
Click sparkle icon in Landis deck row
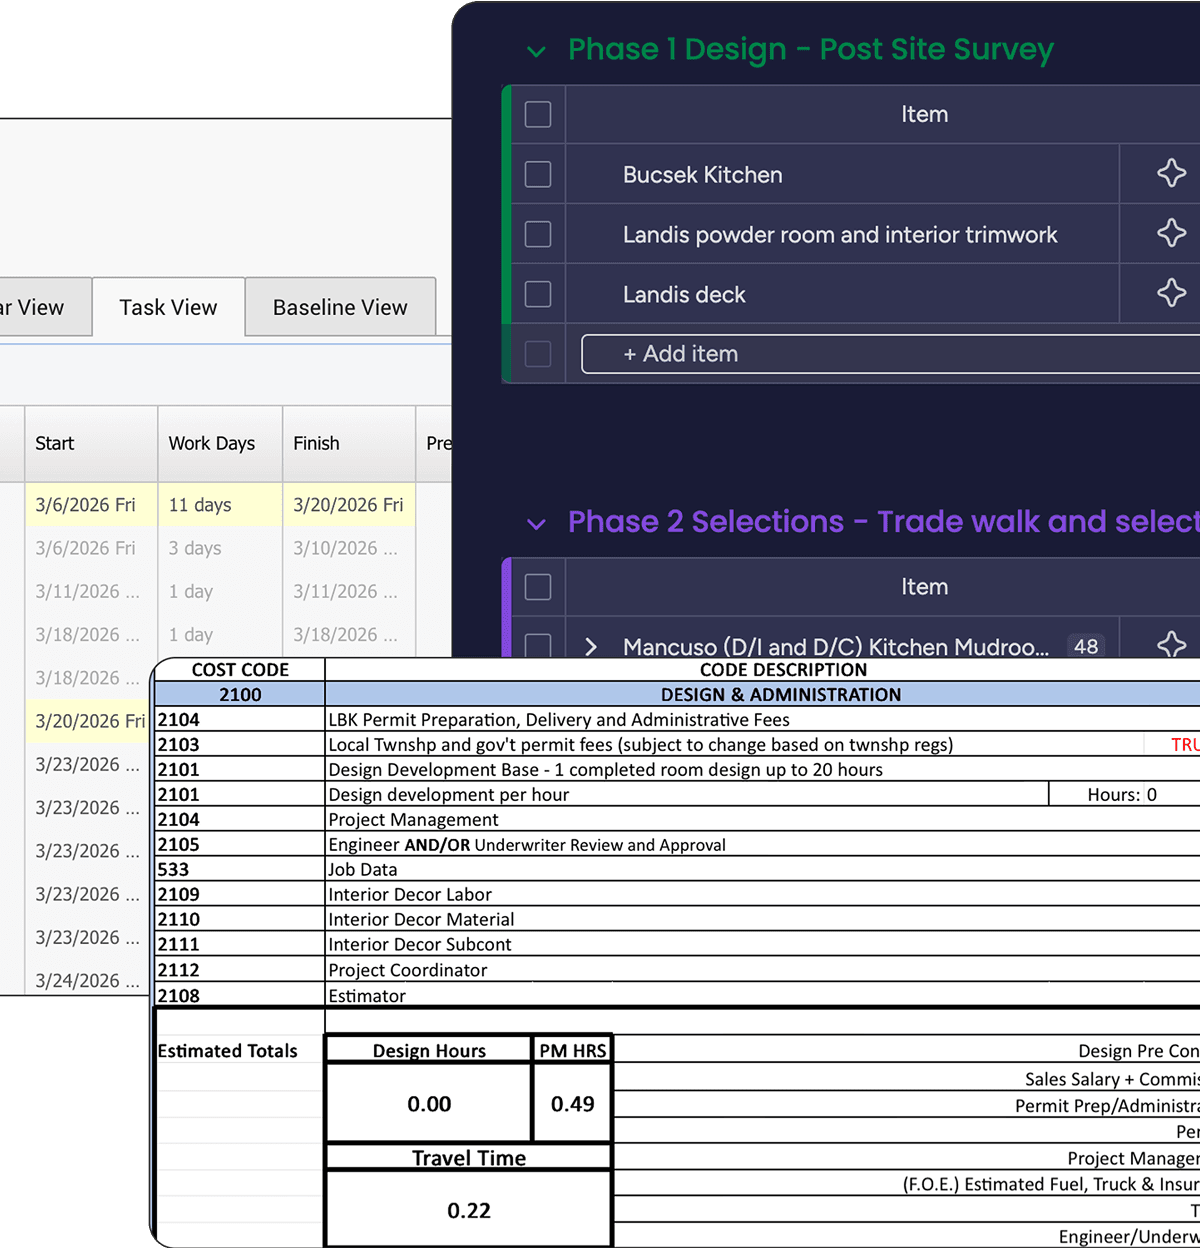1171,293
